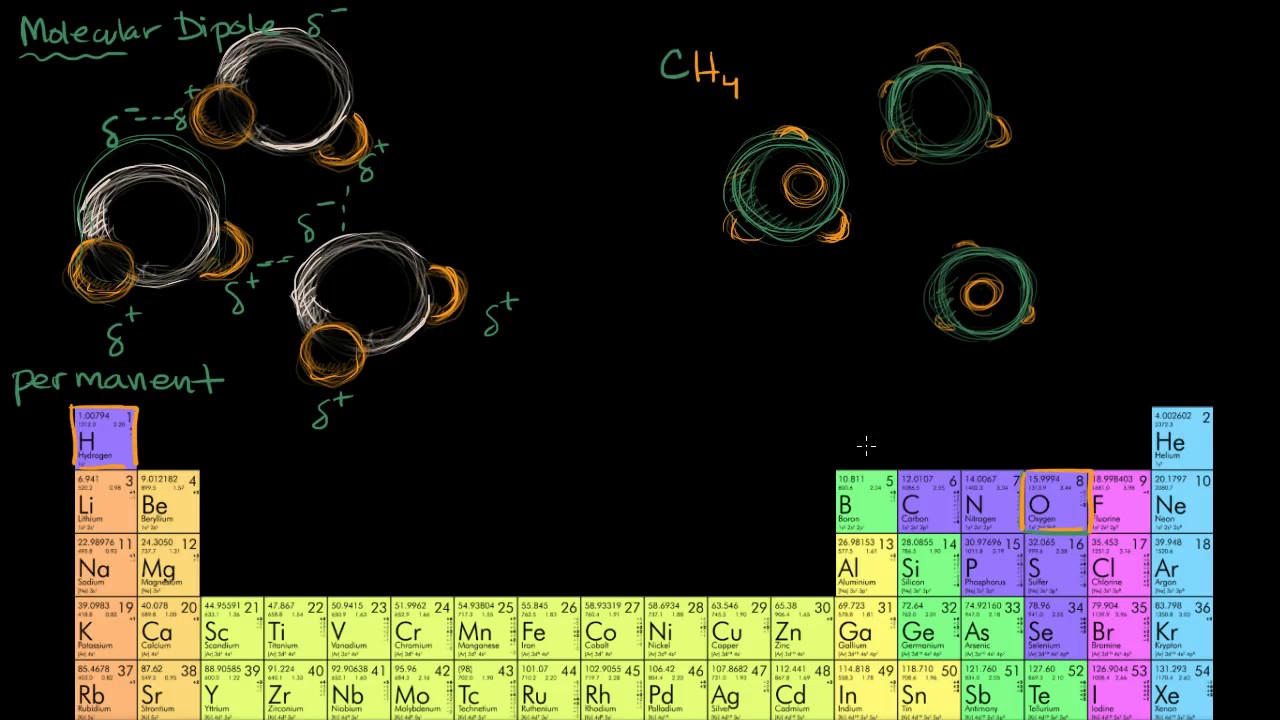The height and width of the screenshot is (720, 1280).
Task: Select the Titanium (Ti) element cell
Action: point(296,627)
